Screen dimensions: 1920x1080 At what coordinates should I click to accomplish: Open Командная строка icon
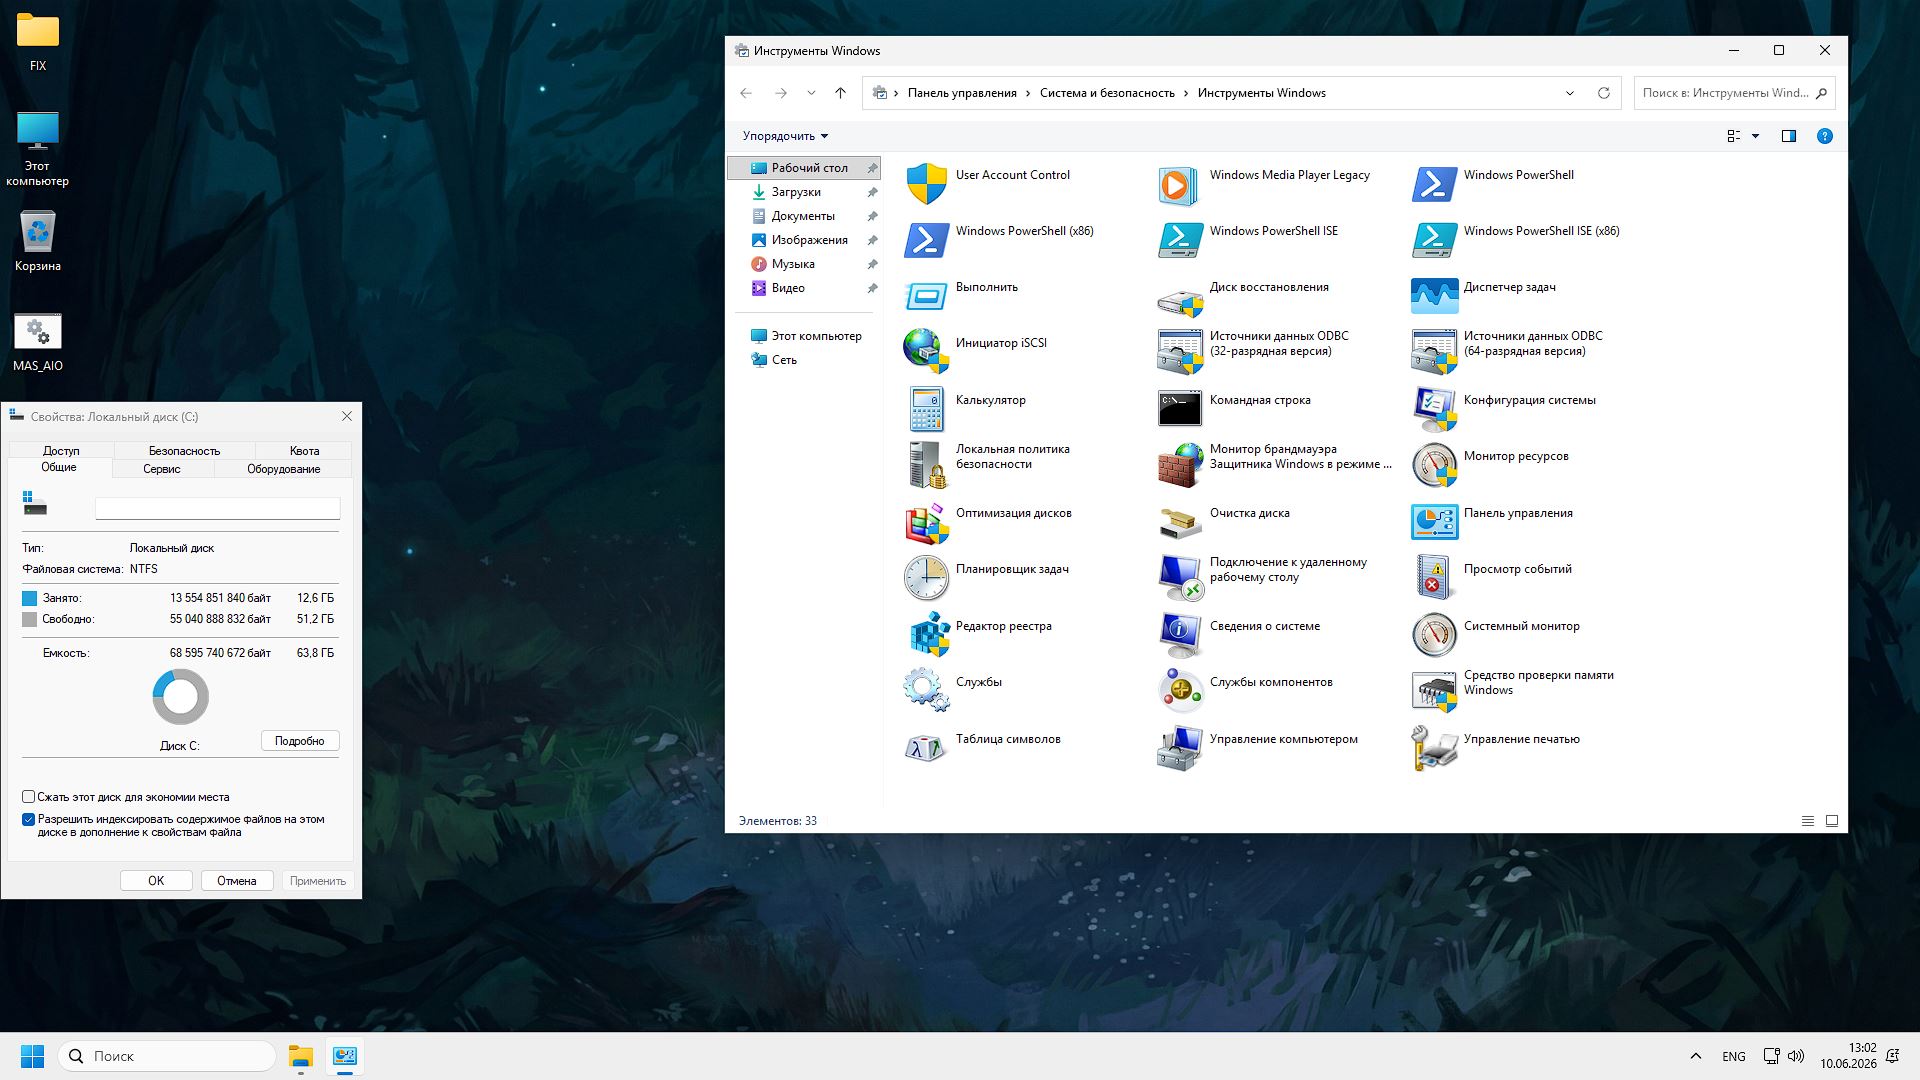(1180, 409)
